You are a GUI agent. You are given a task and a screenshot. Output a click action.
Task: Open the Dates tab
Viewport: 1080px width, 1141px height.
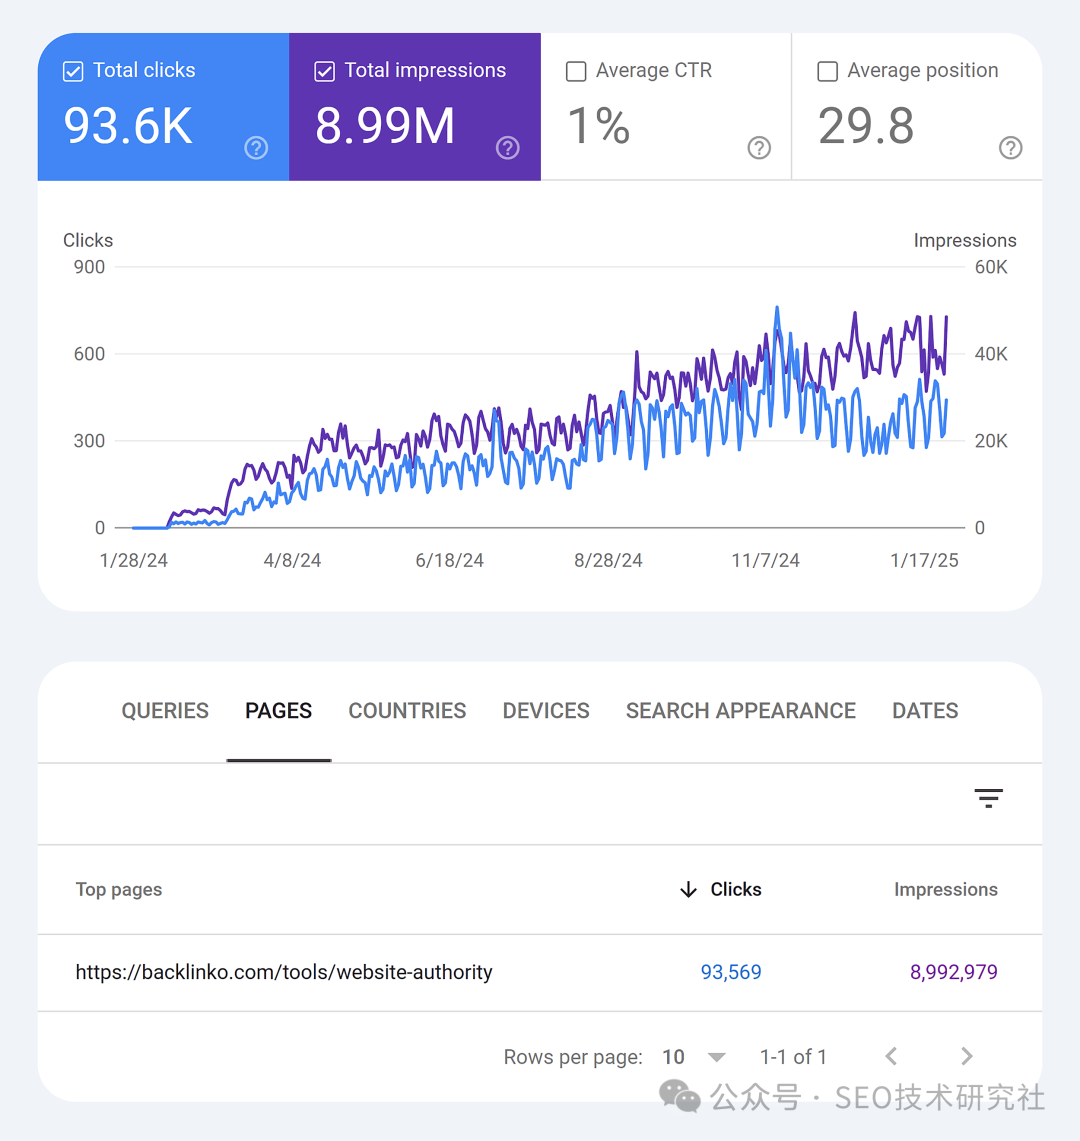click(x=925, y=711)
